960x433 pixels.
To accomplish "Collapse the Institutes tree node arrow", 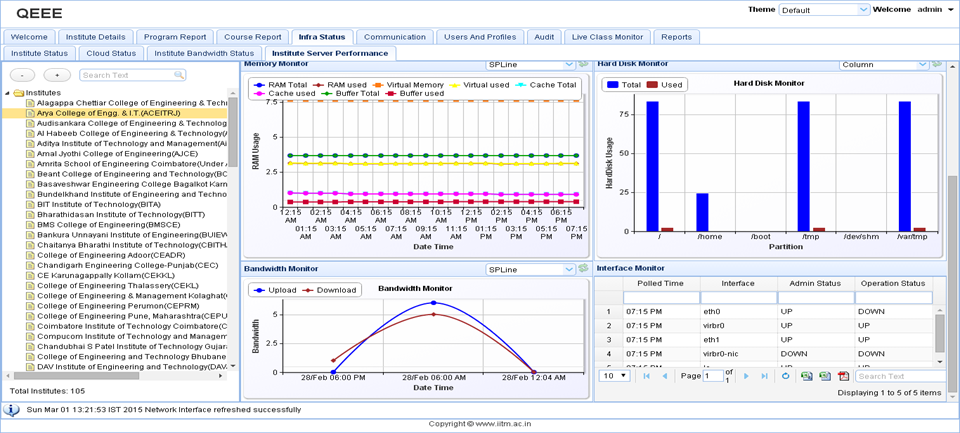I will (x=7, y=93).
